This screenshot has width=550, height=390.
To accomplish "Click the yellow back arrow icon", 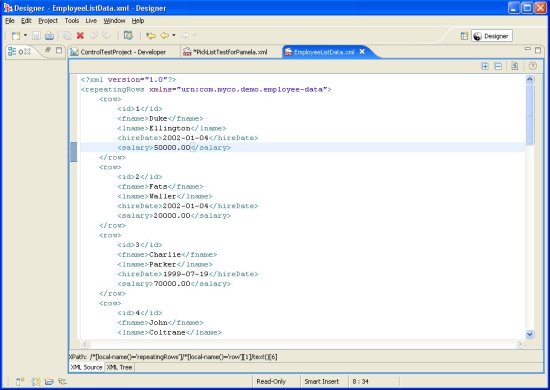I will (x=164, y=35).
